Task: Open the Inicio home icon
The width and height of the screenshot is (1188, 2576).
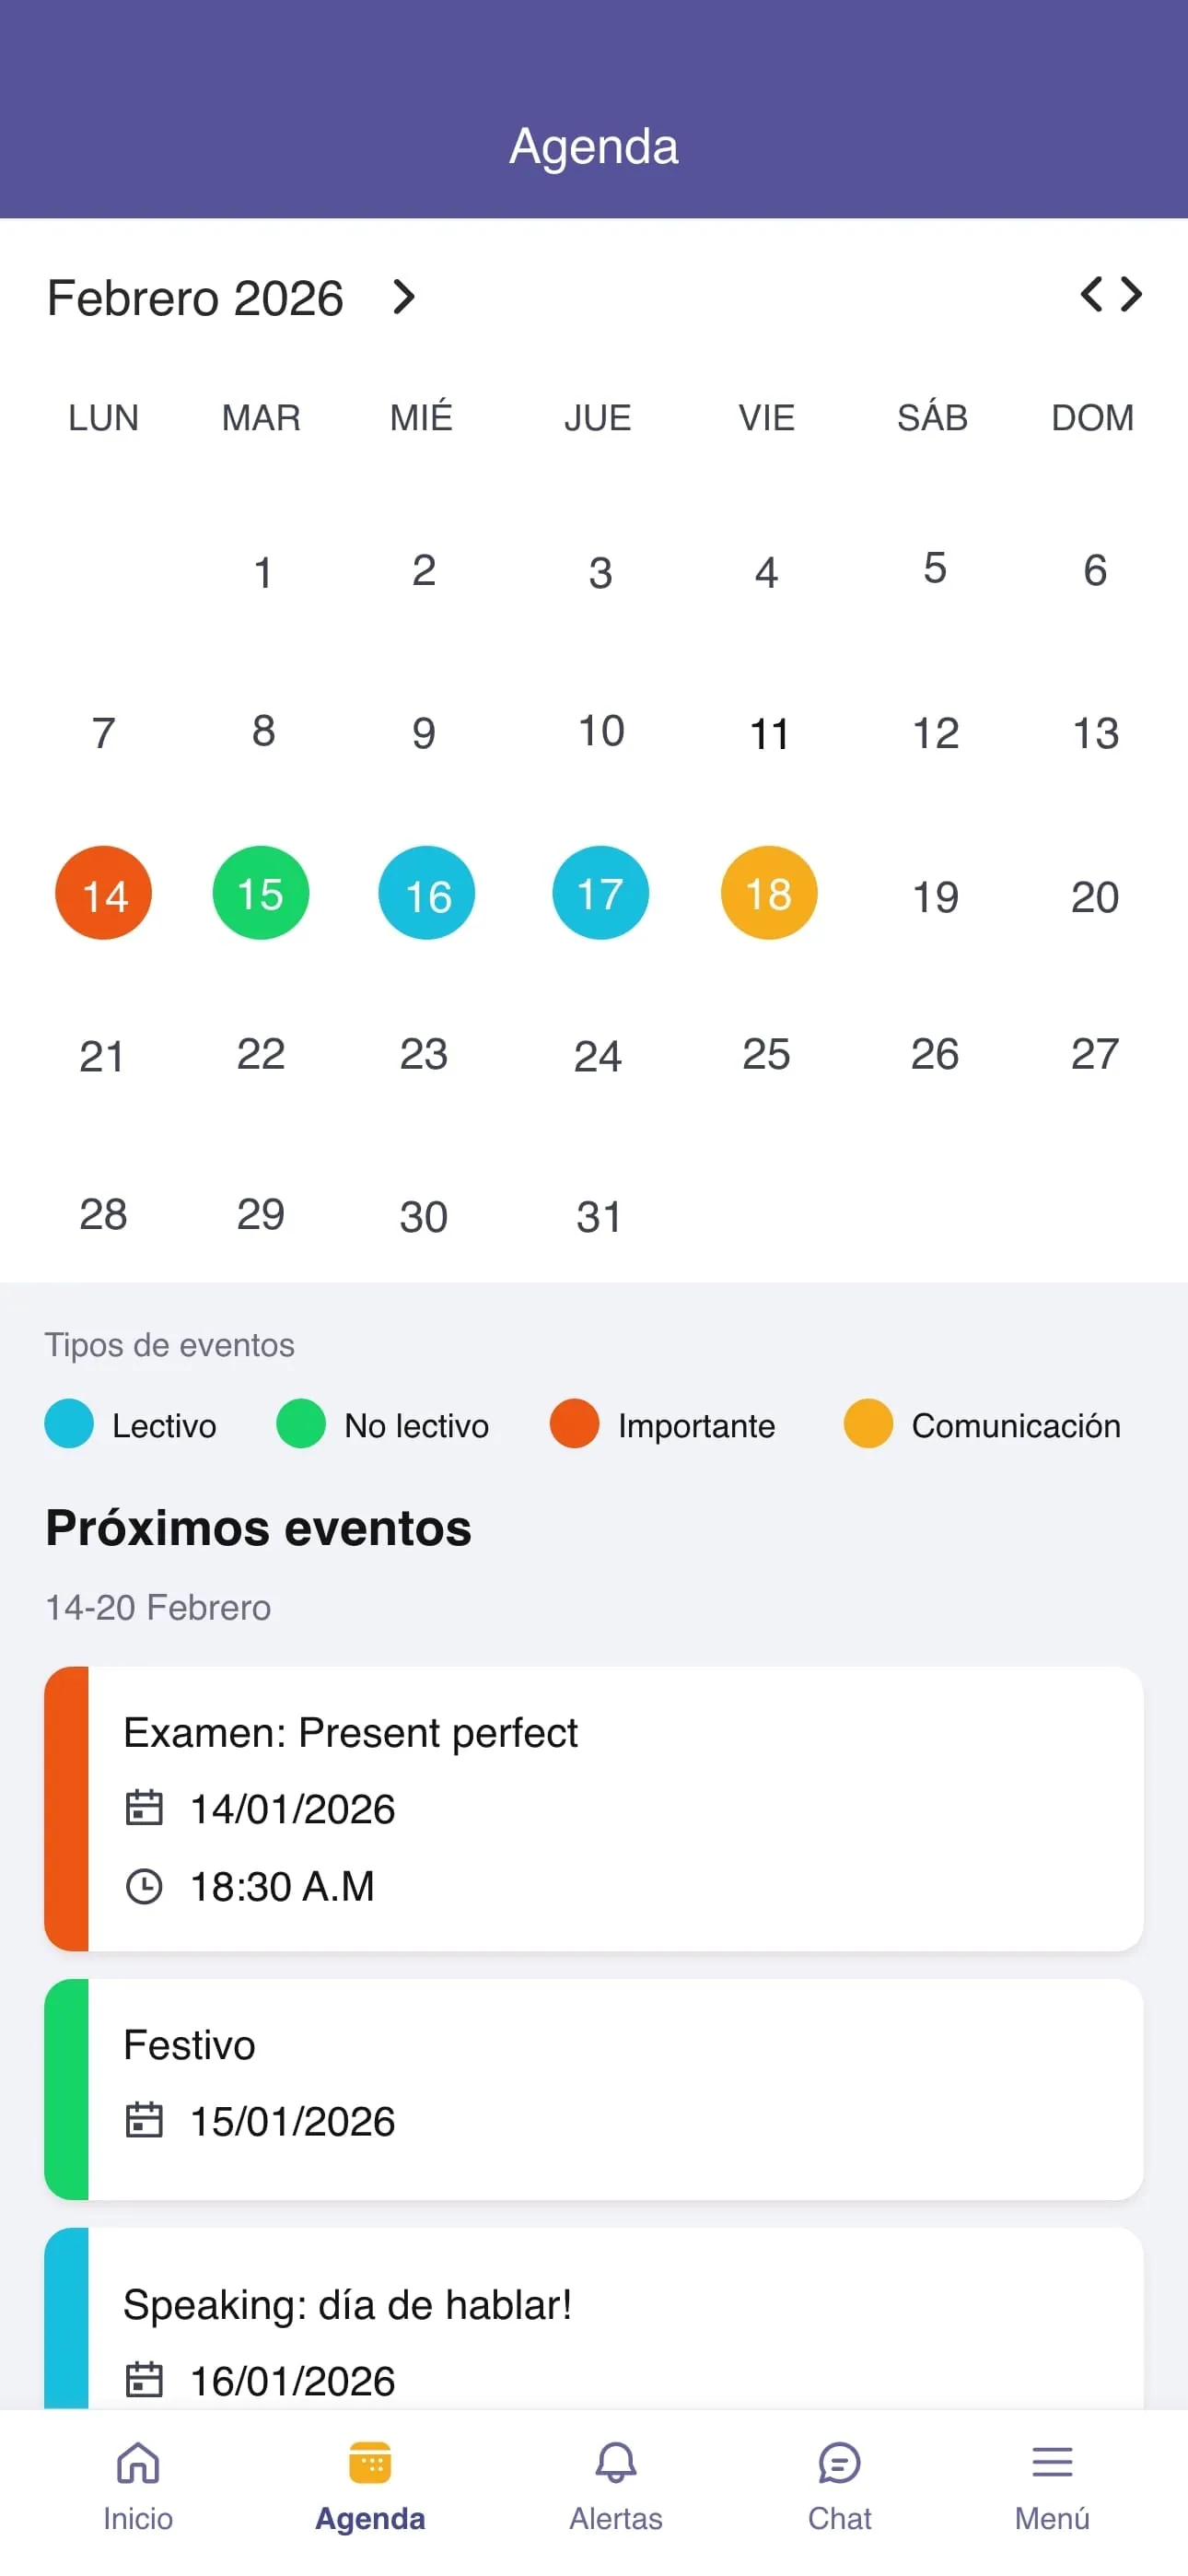Action: coord(138,2463)
